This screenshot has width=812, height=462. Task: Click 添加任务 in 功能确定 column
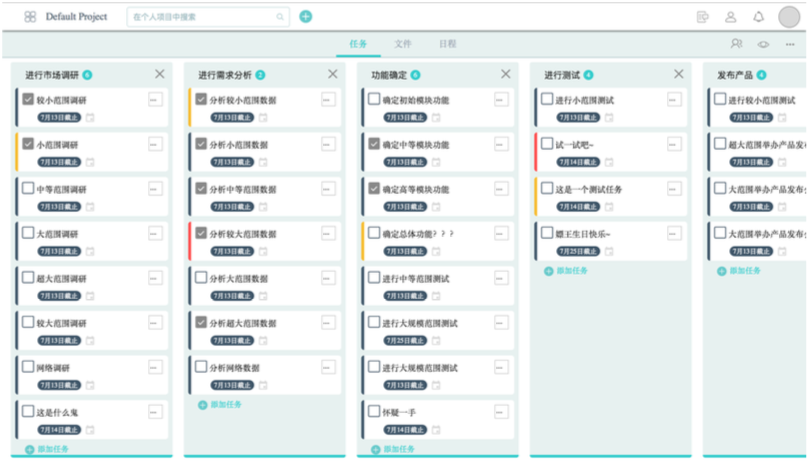pos(393,449)
